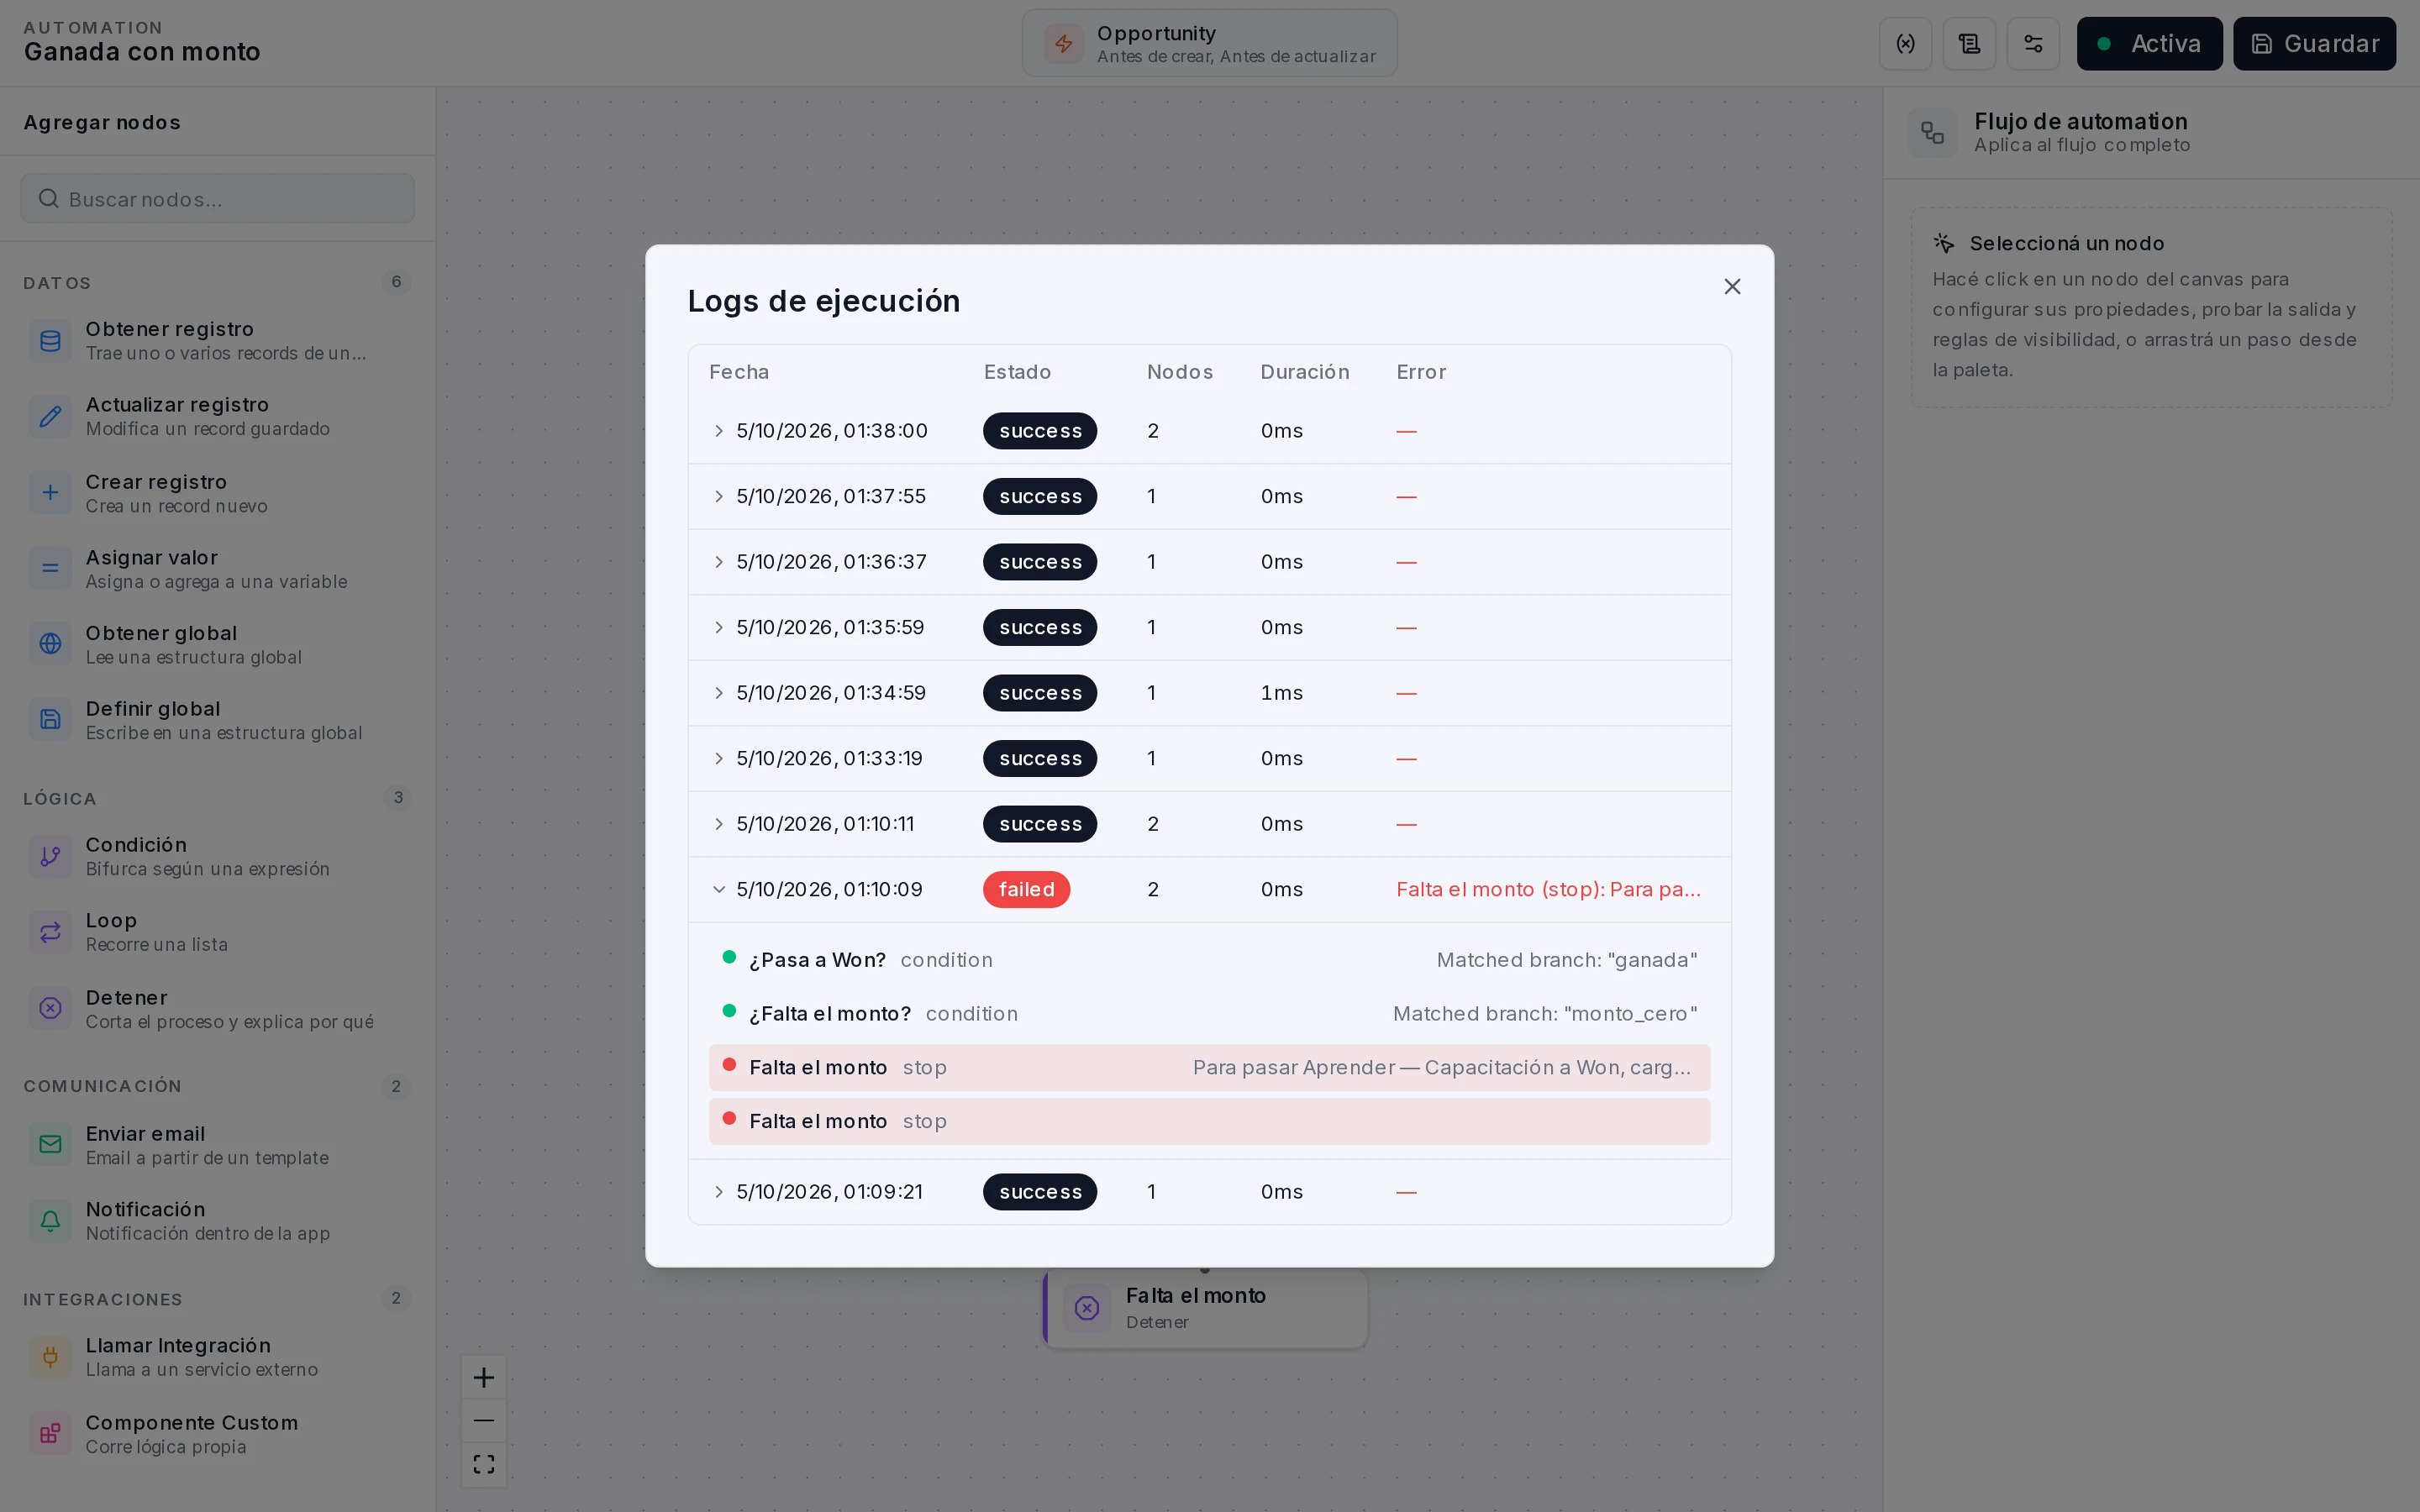This screenshot has width=2420, height=1512.
Task: Click the Obtener global globe icon
Action: [50, 644]
